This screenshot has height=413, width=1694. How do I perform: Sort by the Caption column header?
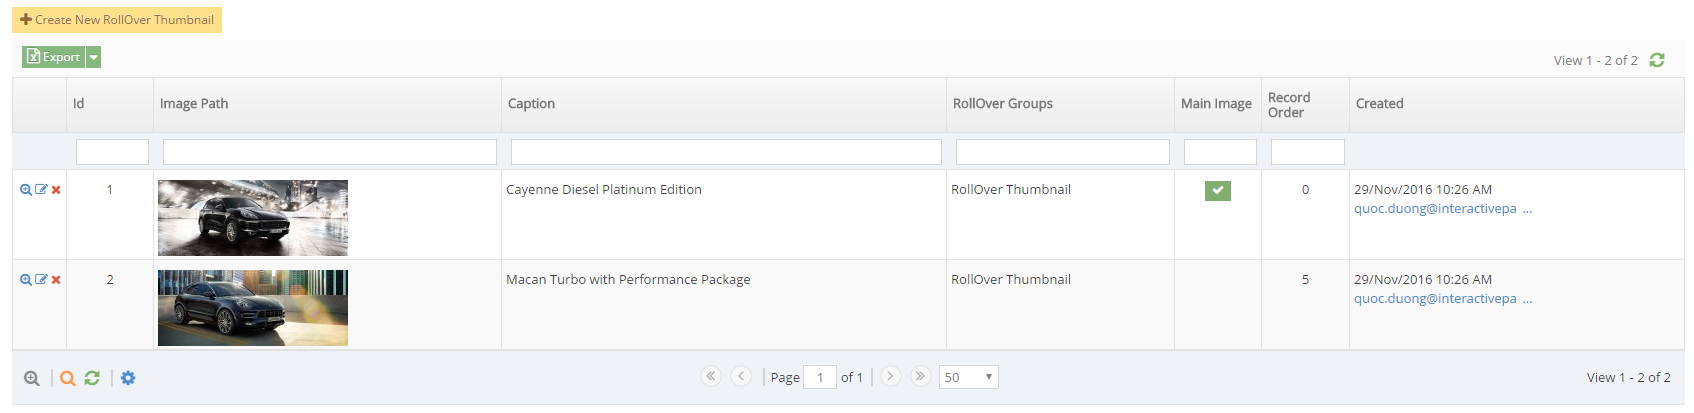[531, 104]
